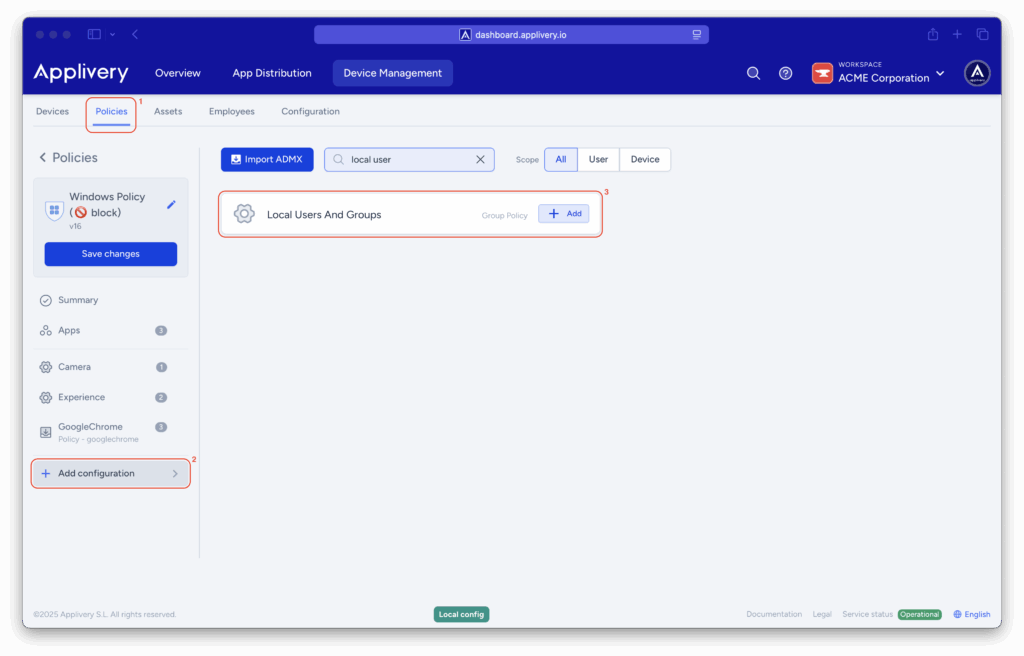This screenshot has height=656, width=1024.
Task: Click the Apps sidebar icon
Action: (46, 331)
